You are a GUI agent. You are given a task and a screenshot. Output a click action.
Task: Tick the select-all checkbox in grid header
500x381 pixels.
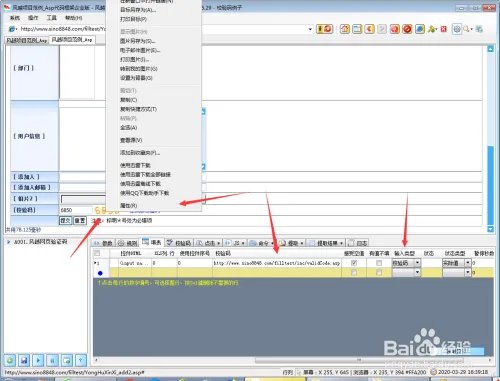point(97,253)
